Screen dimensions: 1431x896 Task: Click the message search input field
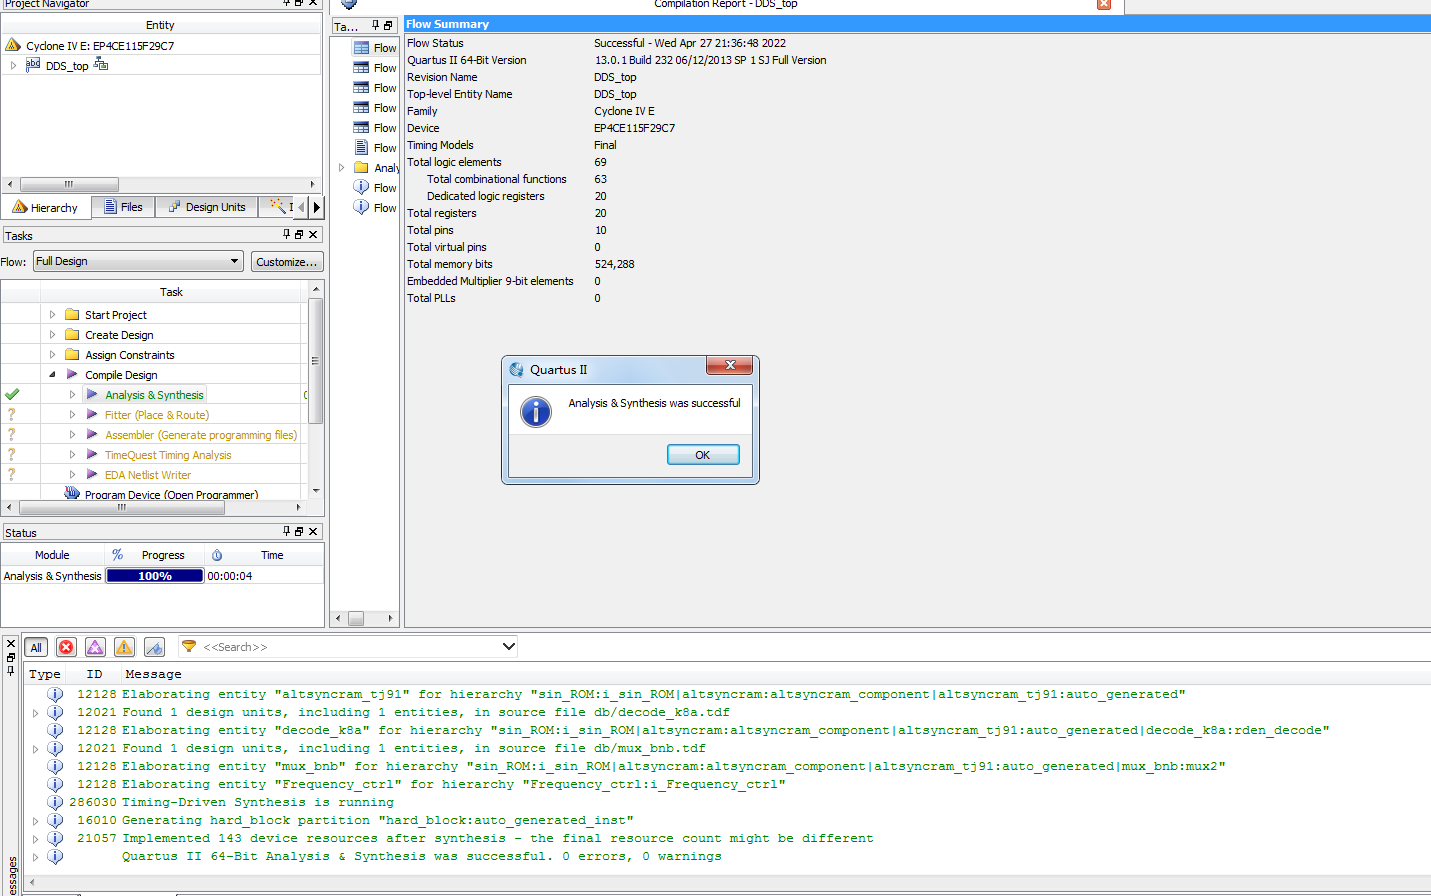(348, 647)
